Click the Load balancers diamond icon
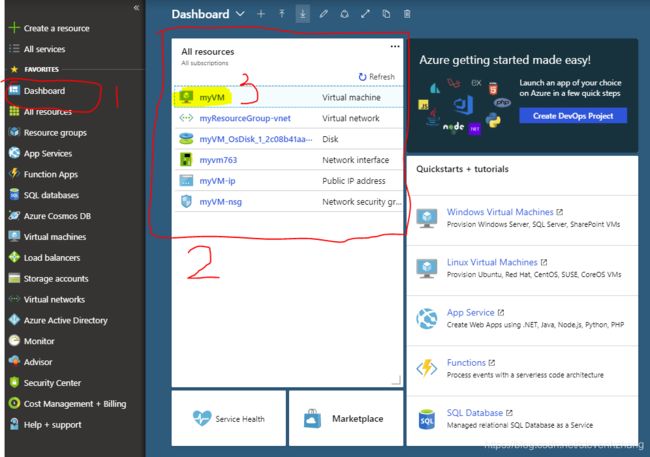This screenshot has height=457, width=650. [x=15, y=257]
